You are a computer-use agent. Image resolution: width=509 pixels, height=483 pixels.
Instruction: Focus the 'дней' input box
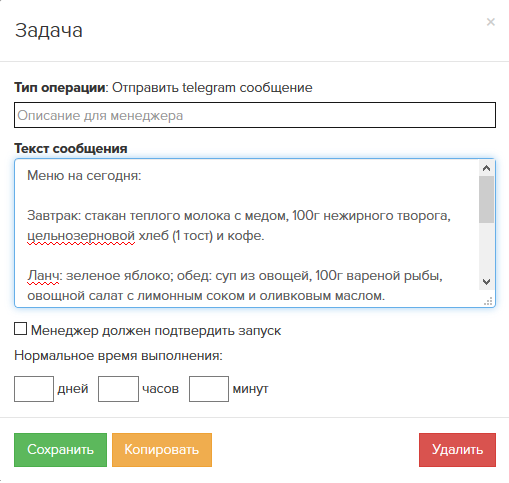[34, 389]
